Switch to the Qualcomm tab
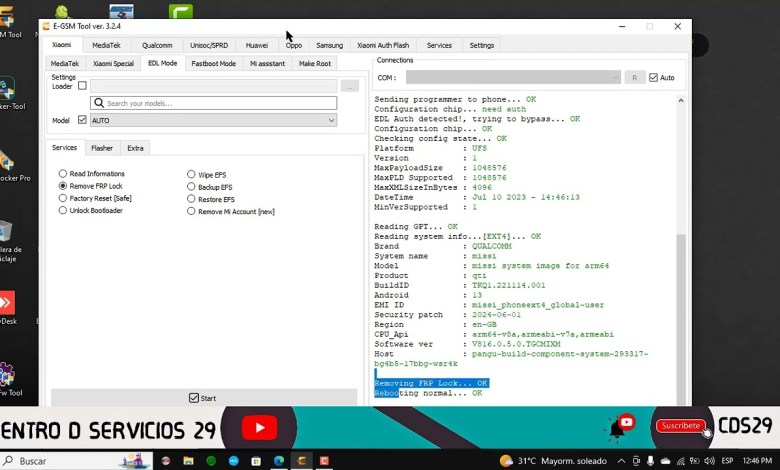Screen dimensions: 780x470 pyautogui.click(x=157, y=45)
